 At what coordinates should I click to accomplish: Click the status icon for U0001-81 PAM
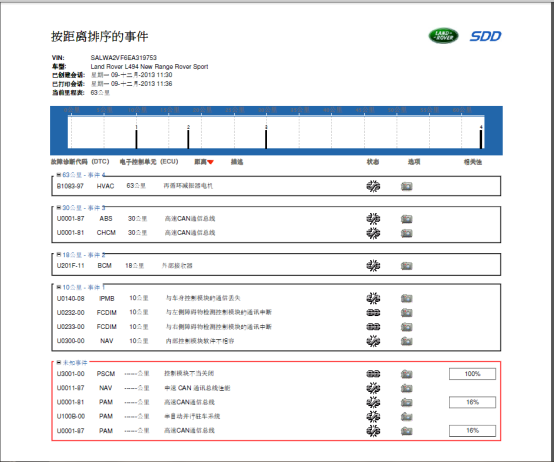pyautogui.click(x=373, y=402)
